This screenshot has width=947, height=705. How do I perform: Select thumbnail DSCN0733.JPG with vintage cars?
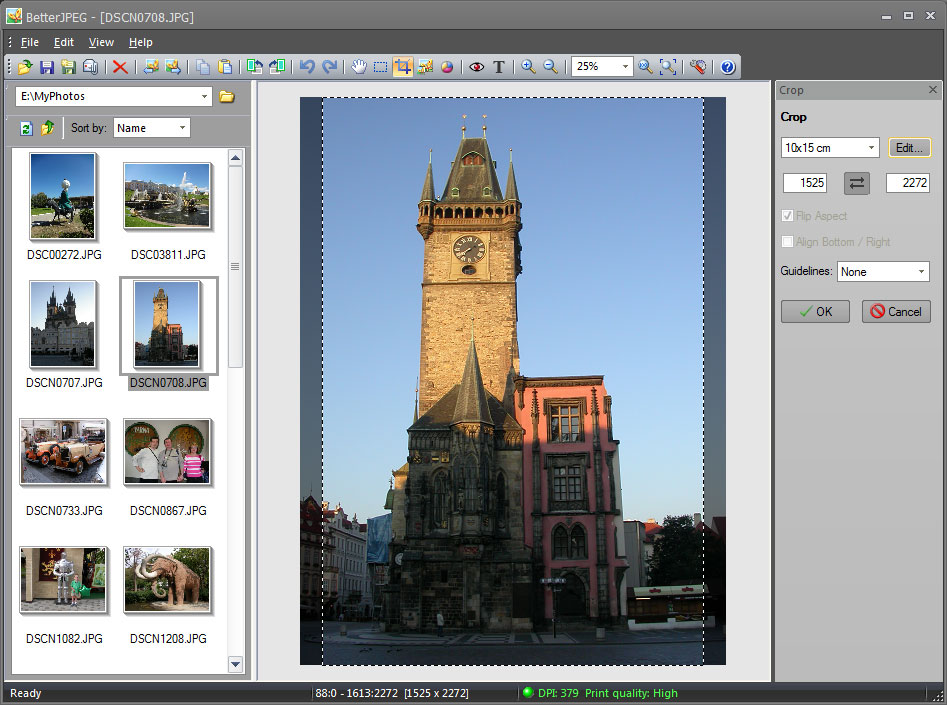(x=63, y=452)
